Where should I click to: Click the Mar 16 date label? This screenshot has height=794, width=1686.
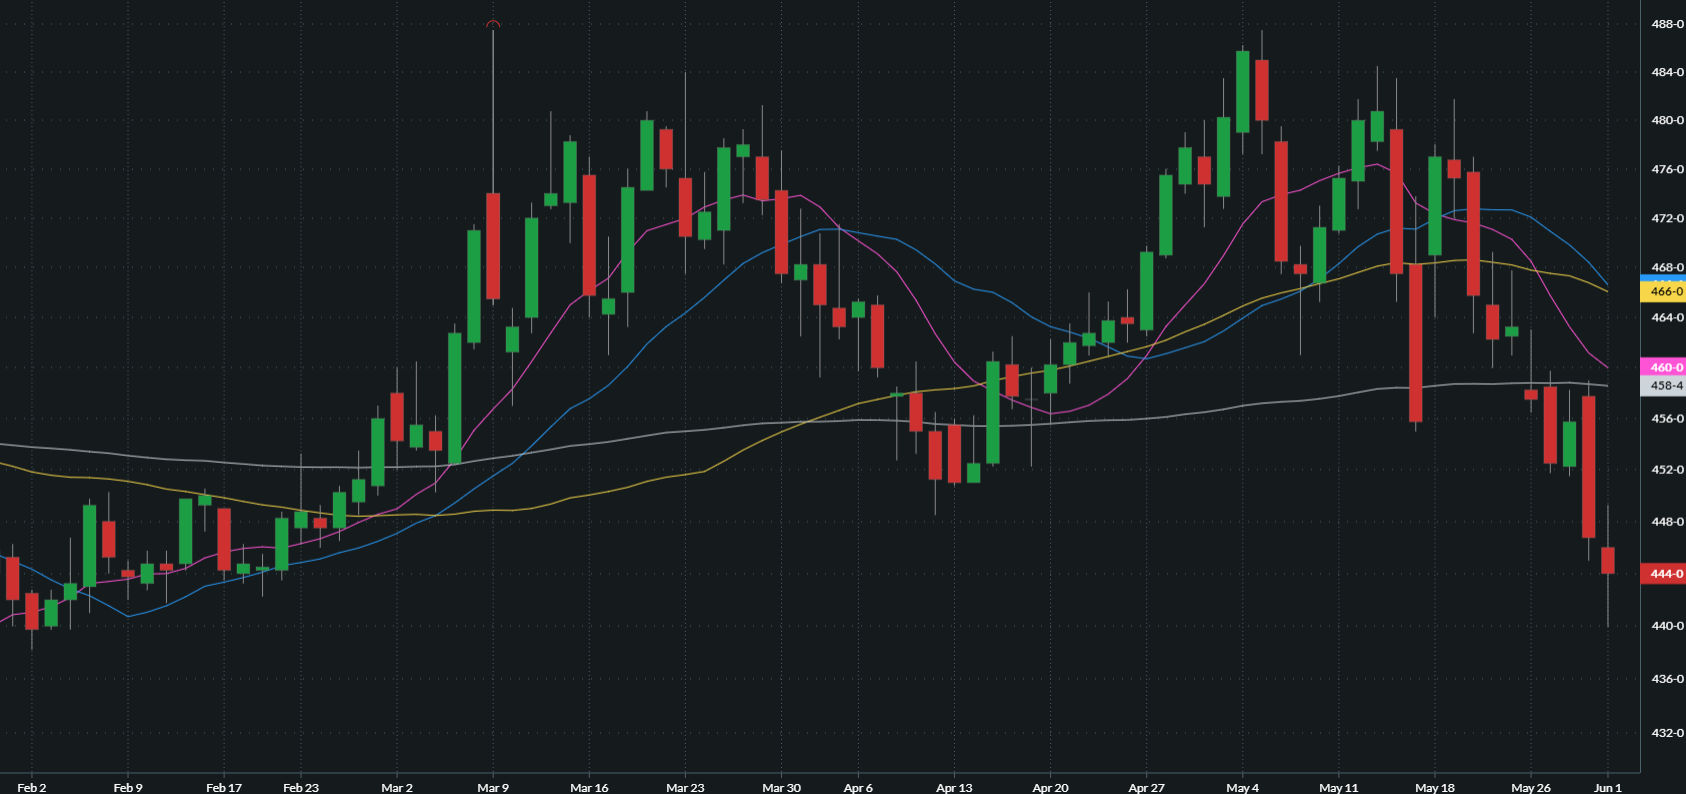click(589, 787)
